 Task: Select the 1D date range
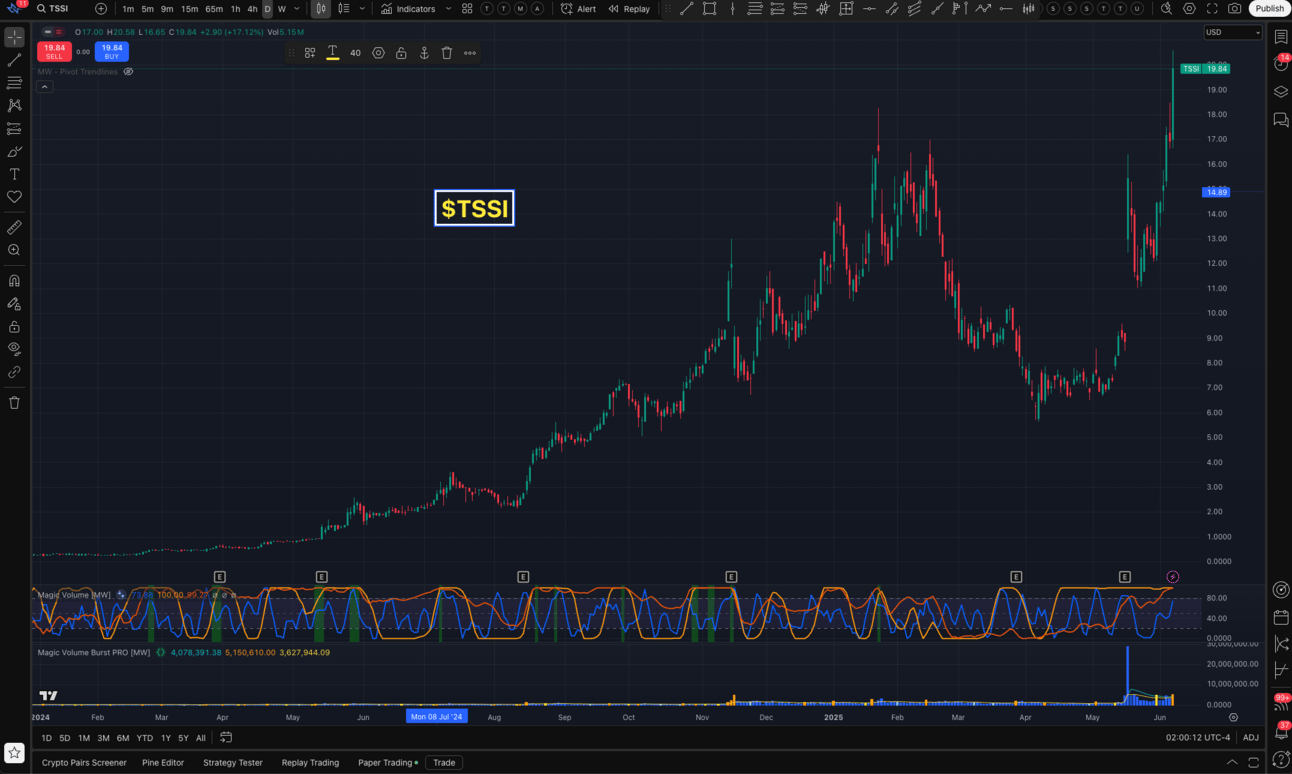[x=46, y=738]
